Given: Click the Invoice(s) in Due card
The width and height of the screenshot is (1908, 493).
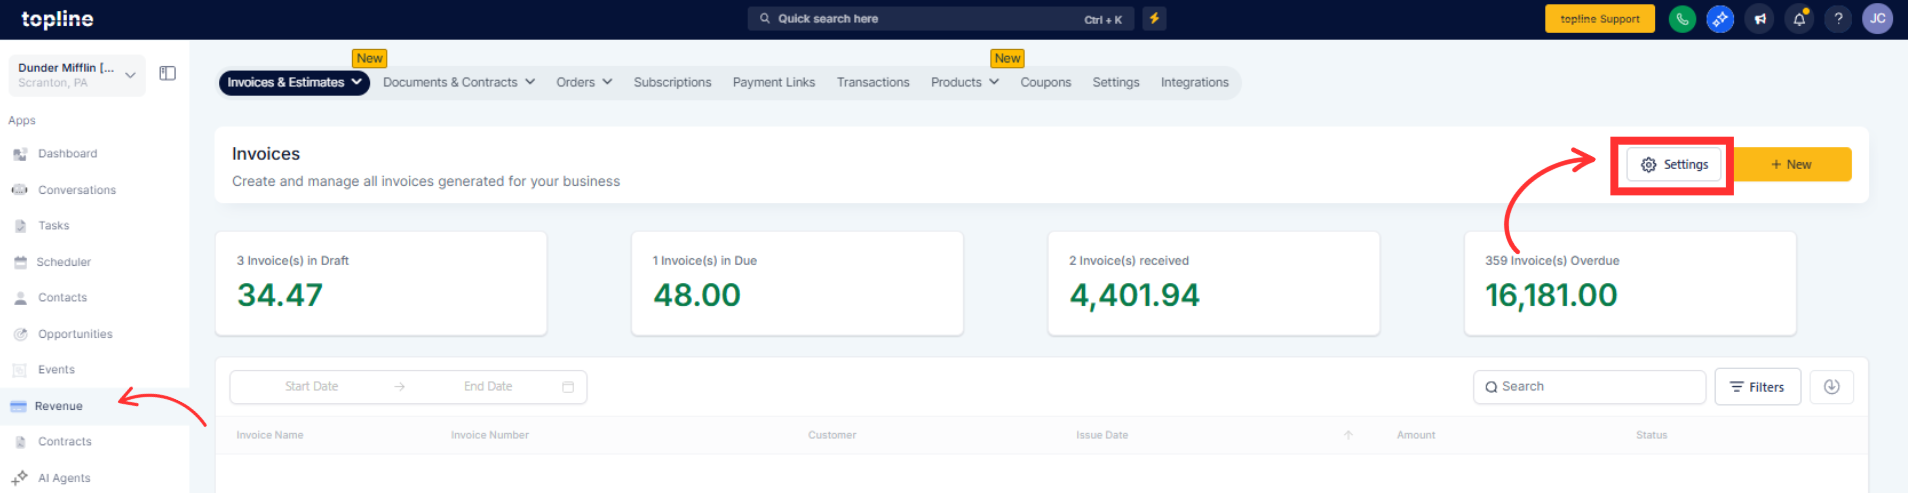Looking at the screenshot, I should 797,284.
